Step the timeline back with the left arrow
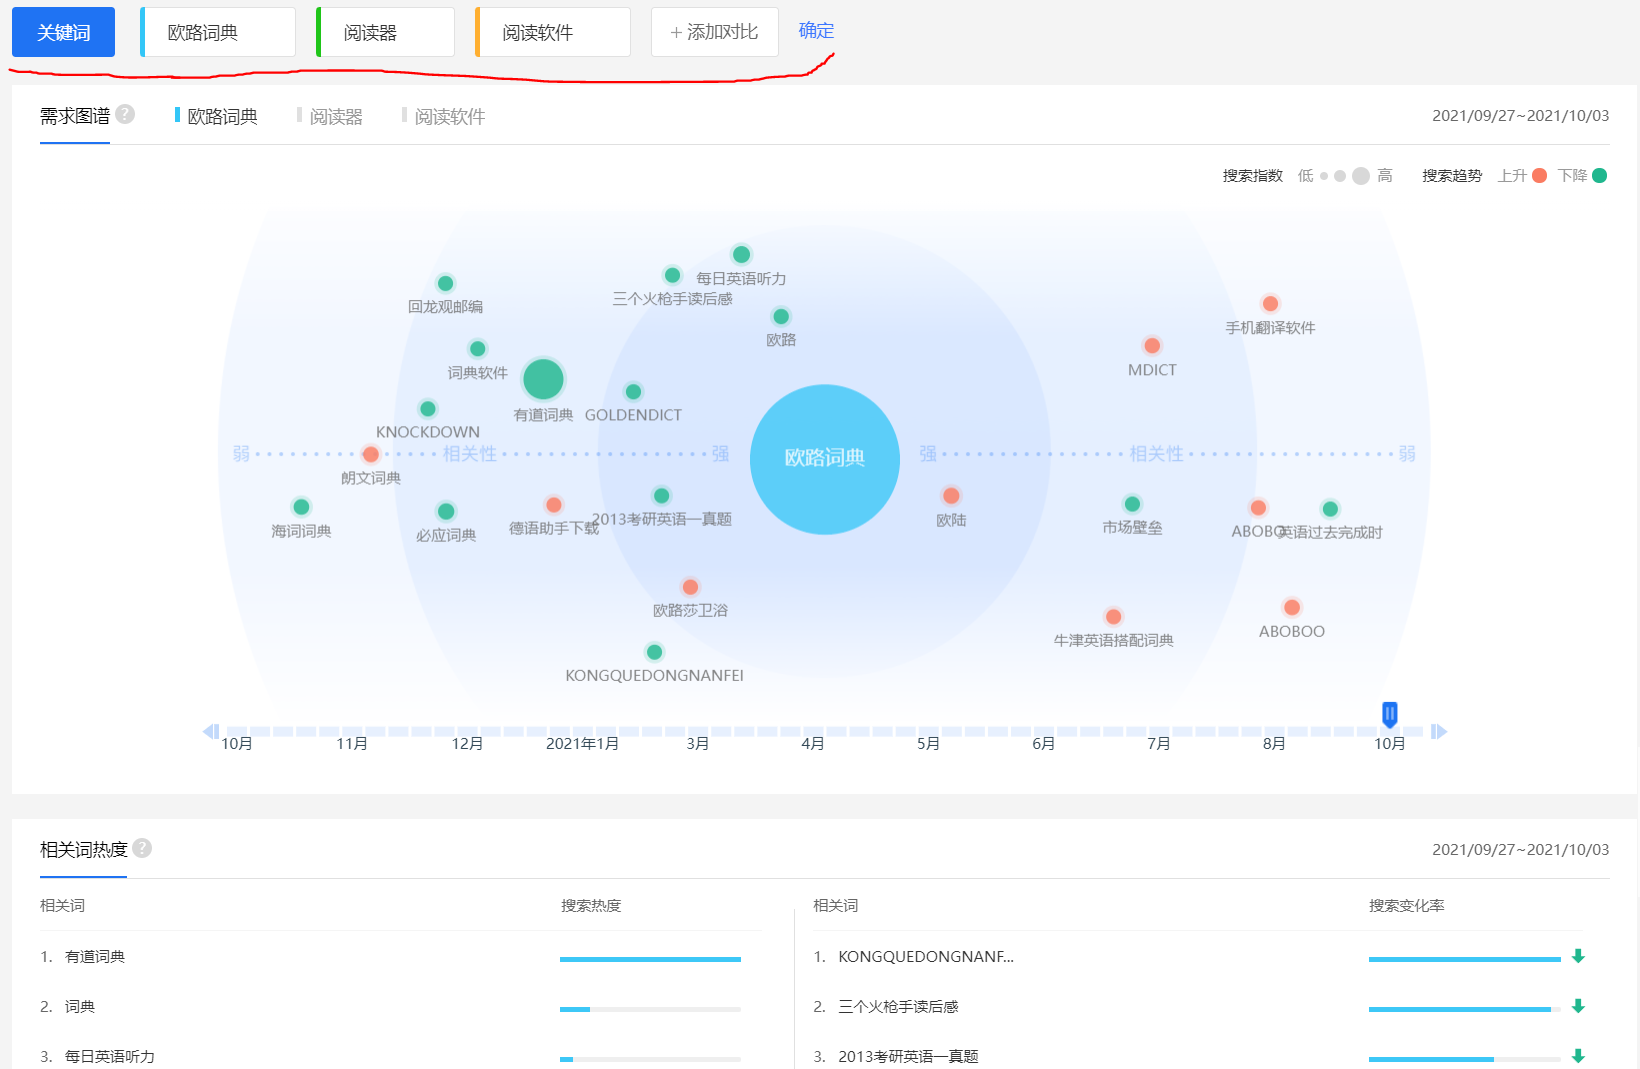The image size is (1640, 1069). [211, 731]
